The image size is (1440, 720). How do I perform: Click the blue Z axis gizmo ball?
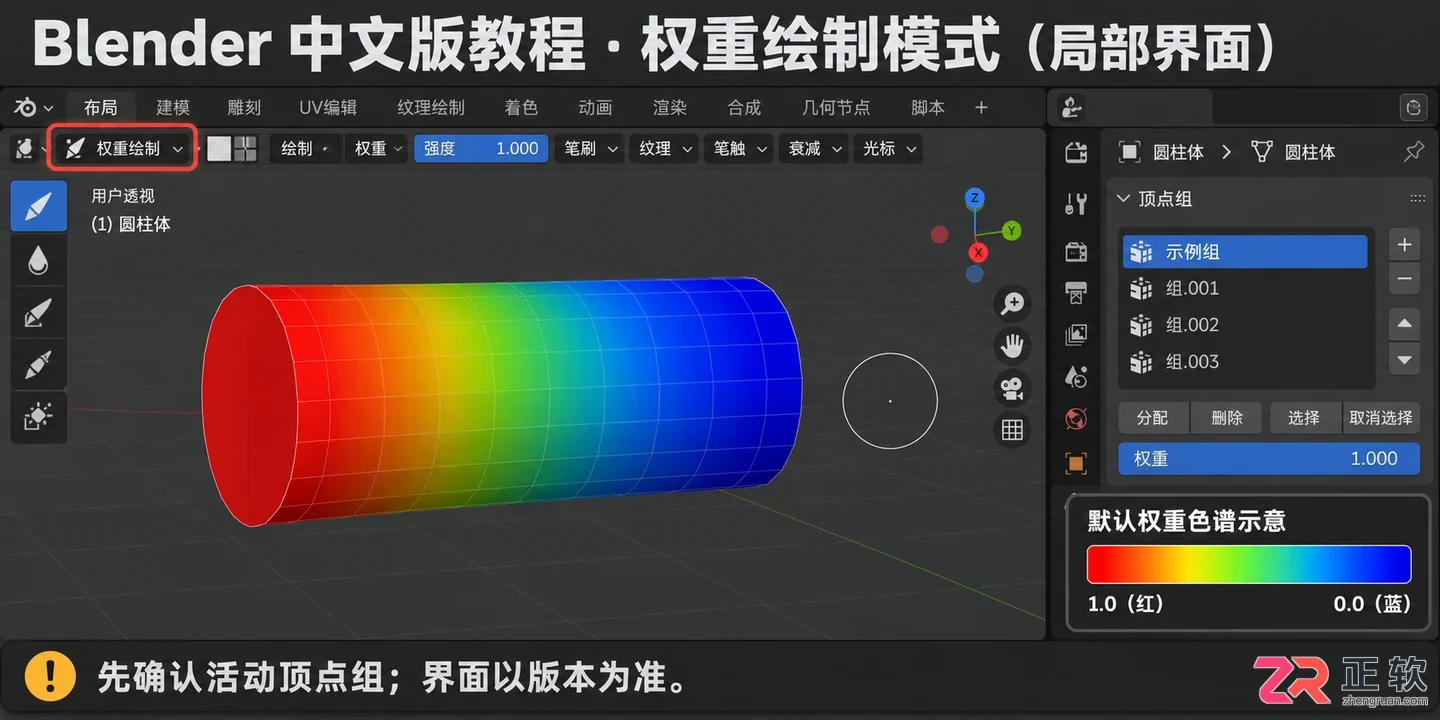click(974, 198)
